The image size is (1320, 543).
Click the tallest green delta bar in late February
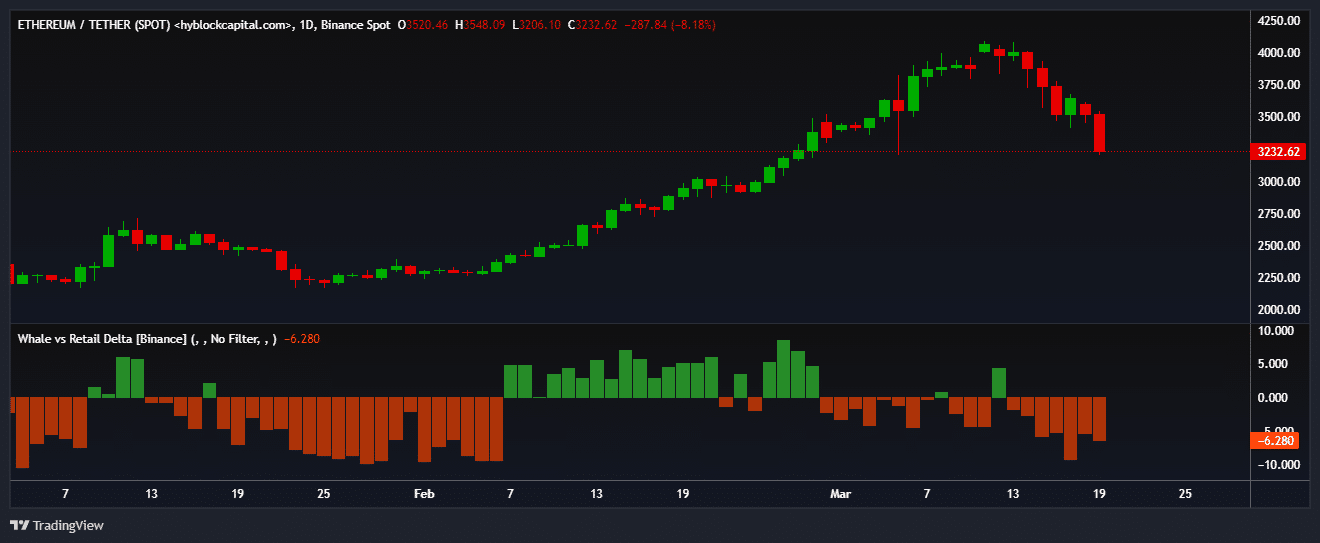pos(783,369)
